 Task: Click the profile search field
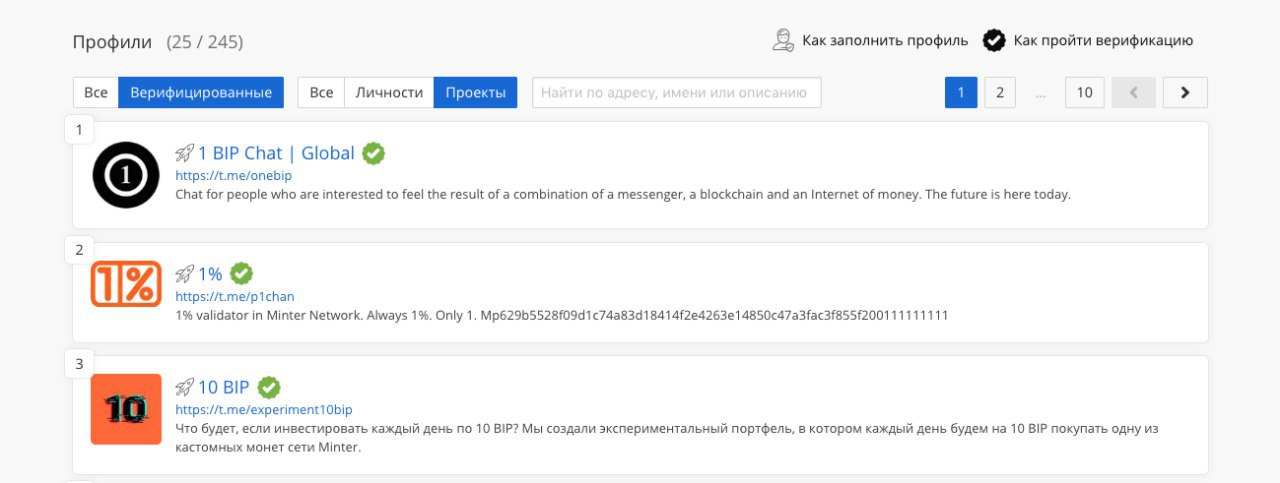(x=676, y=93)
